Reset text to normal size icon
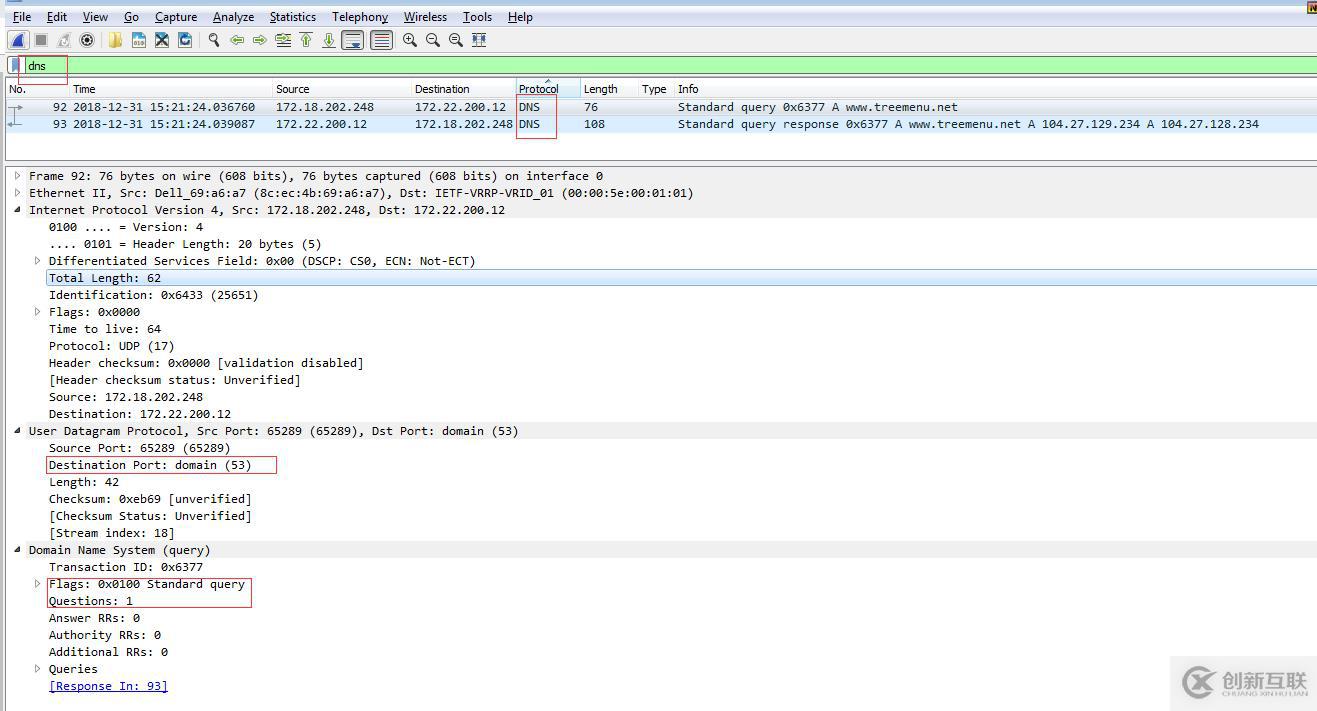 tap(456, 40)
